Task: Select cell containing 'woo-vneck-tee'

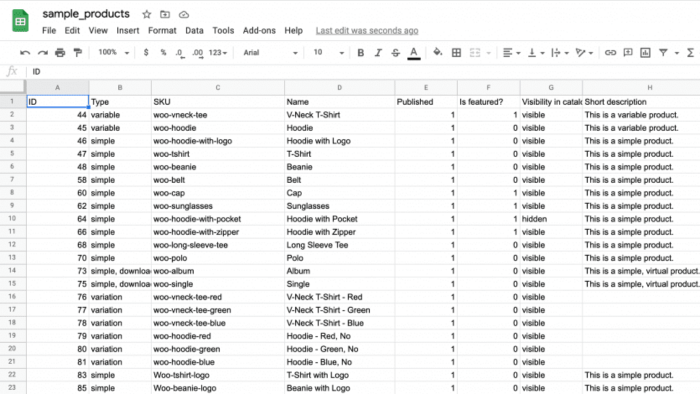Action: [x=218, y=115]
